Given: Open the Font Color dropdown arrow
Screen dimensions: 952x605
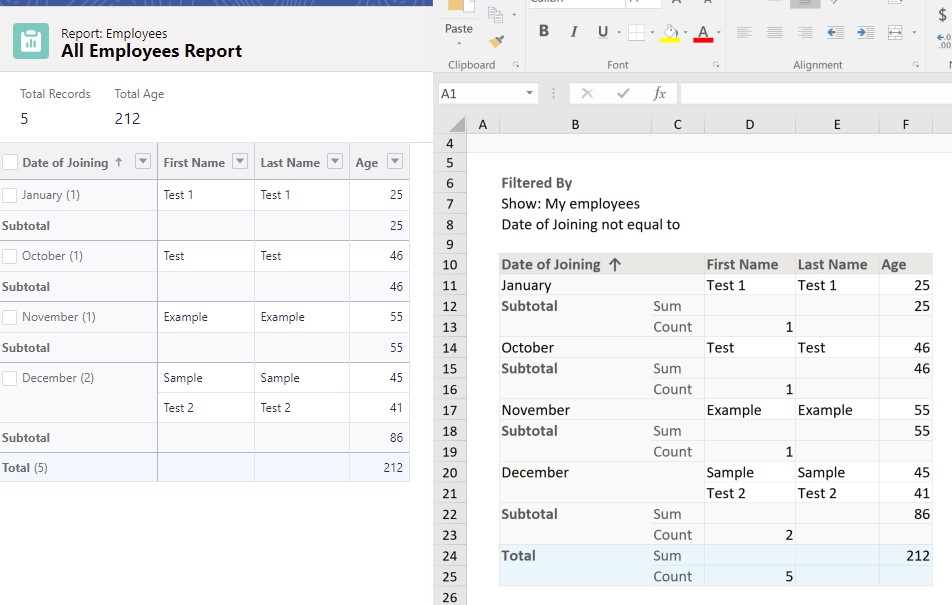Looking at the screenshot, I should point(719,32).
